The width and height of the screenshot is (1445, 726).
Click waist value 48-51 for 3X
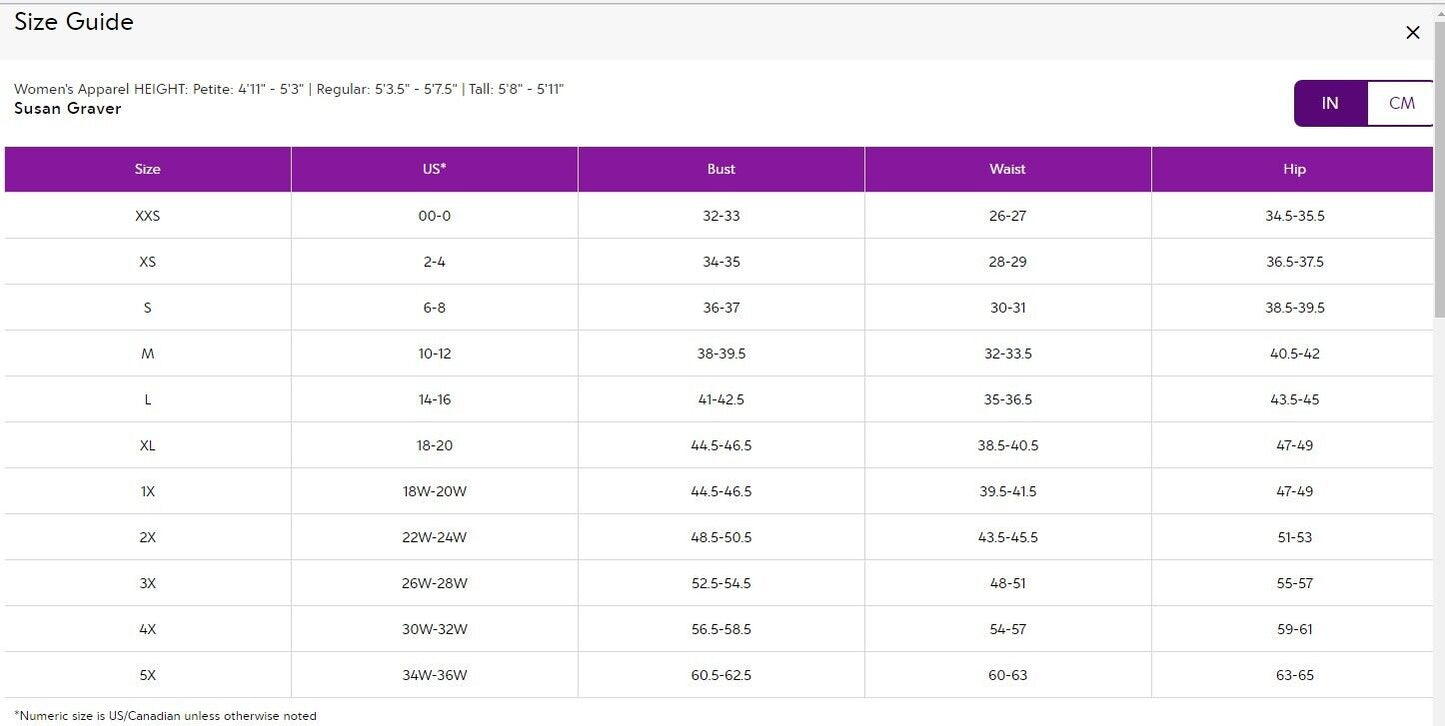(x=1008, y=583)
